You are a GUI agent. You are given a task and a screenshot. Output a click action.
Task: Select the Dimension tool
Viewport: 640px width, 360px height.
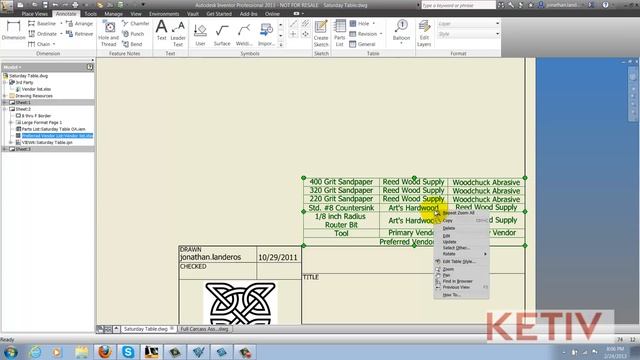[13, 31]
